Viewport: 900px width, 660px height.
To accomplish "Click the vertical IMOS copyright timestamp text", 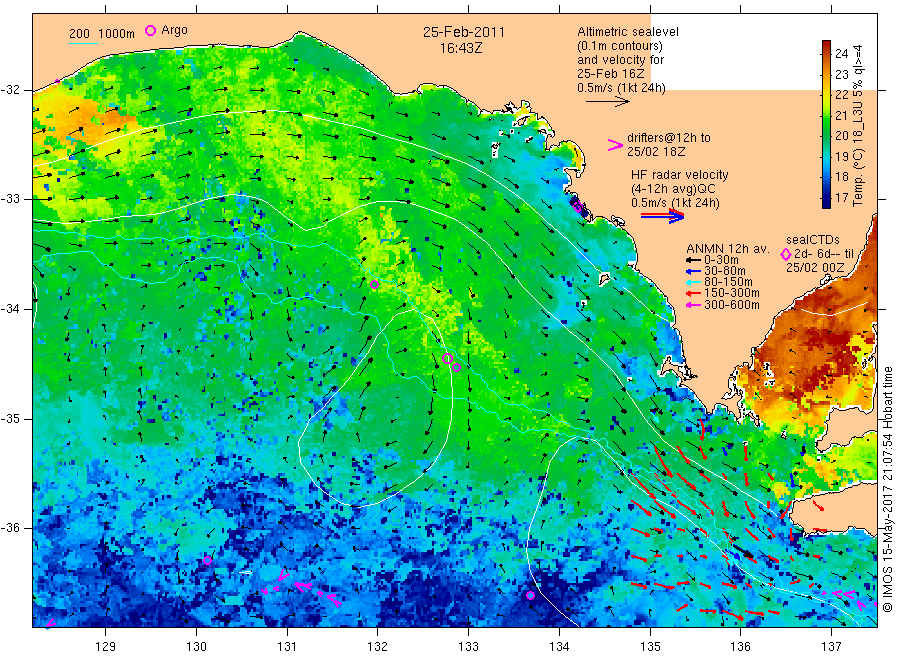I will [888, 490].
